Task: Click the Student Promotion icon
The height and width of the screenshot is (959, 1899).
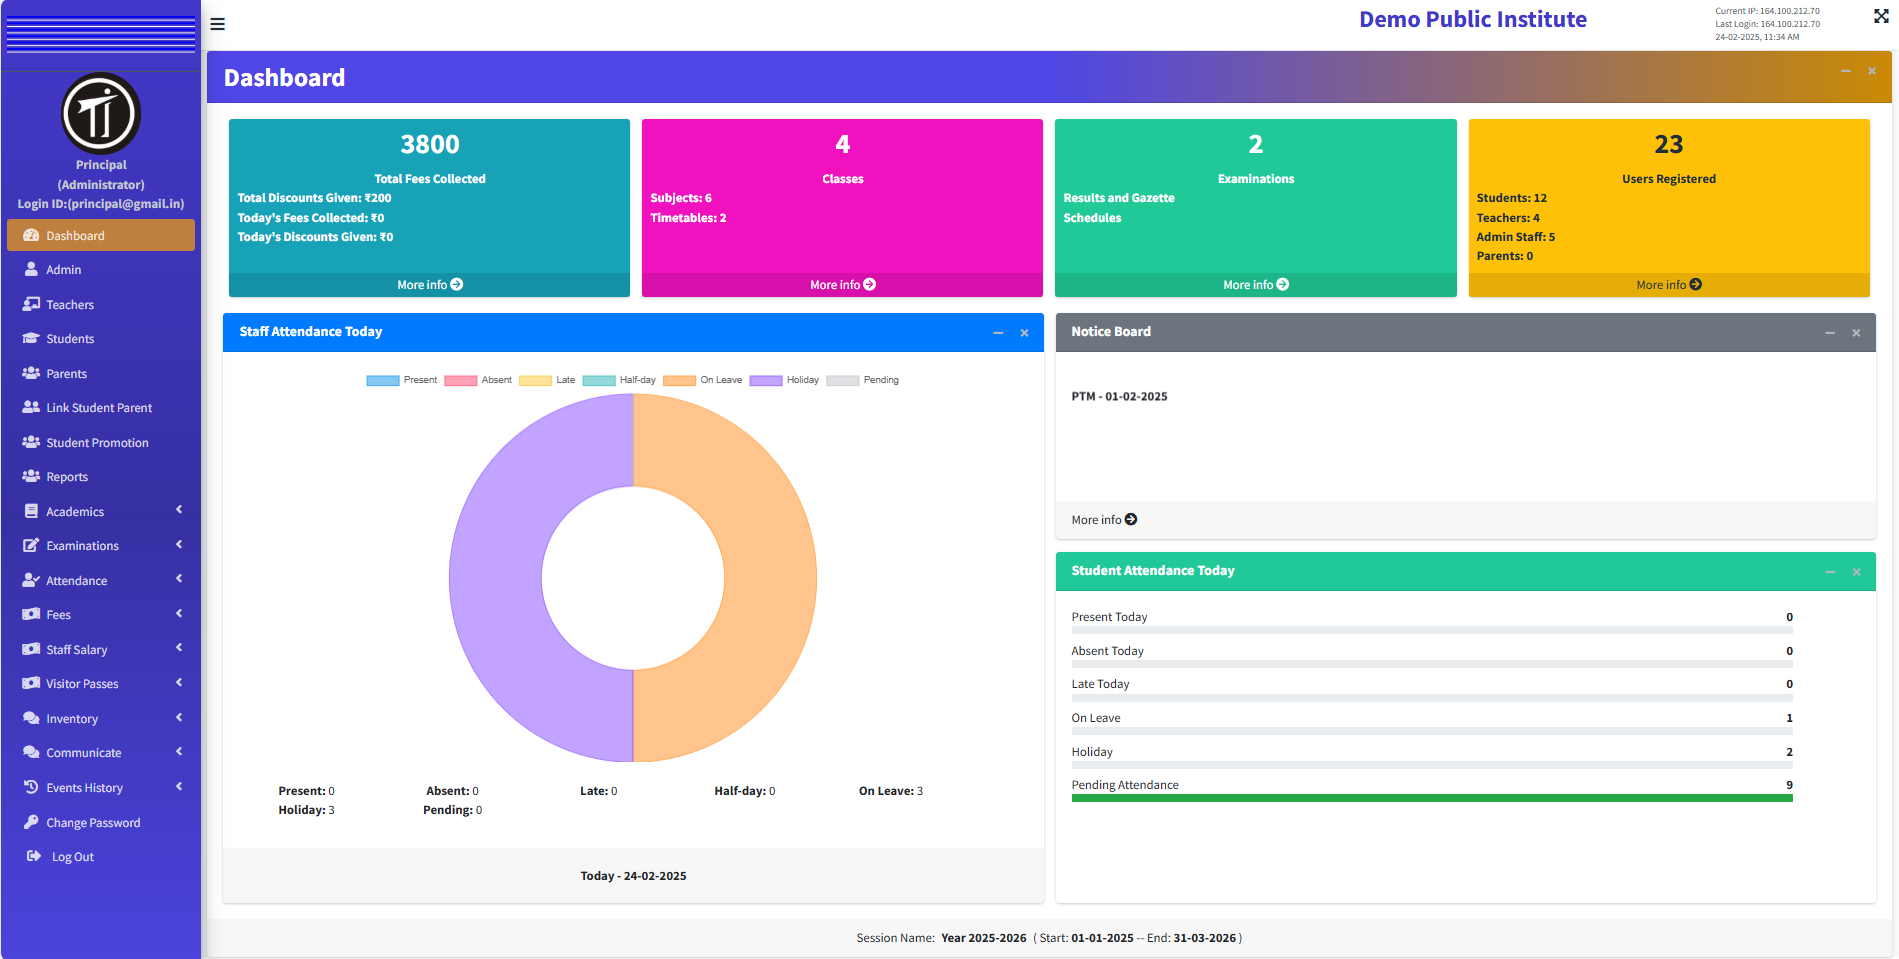Action: coord(31,442)
